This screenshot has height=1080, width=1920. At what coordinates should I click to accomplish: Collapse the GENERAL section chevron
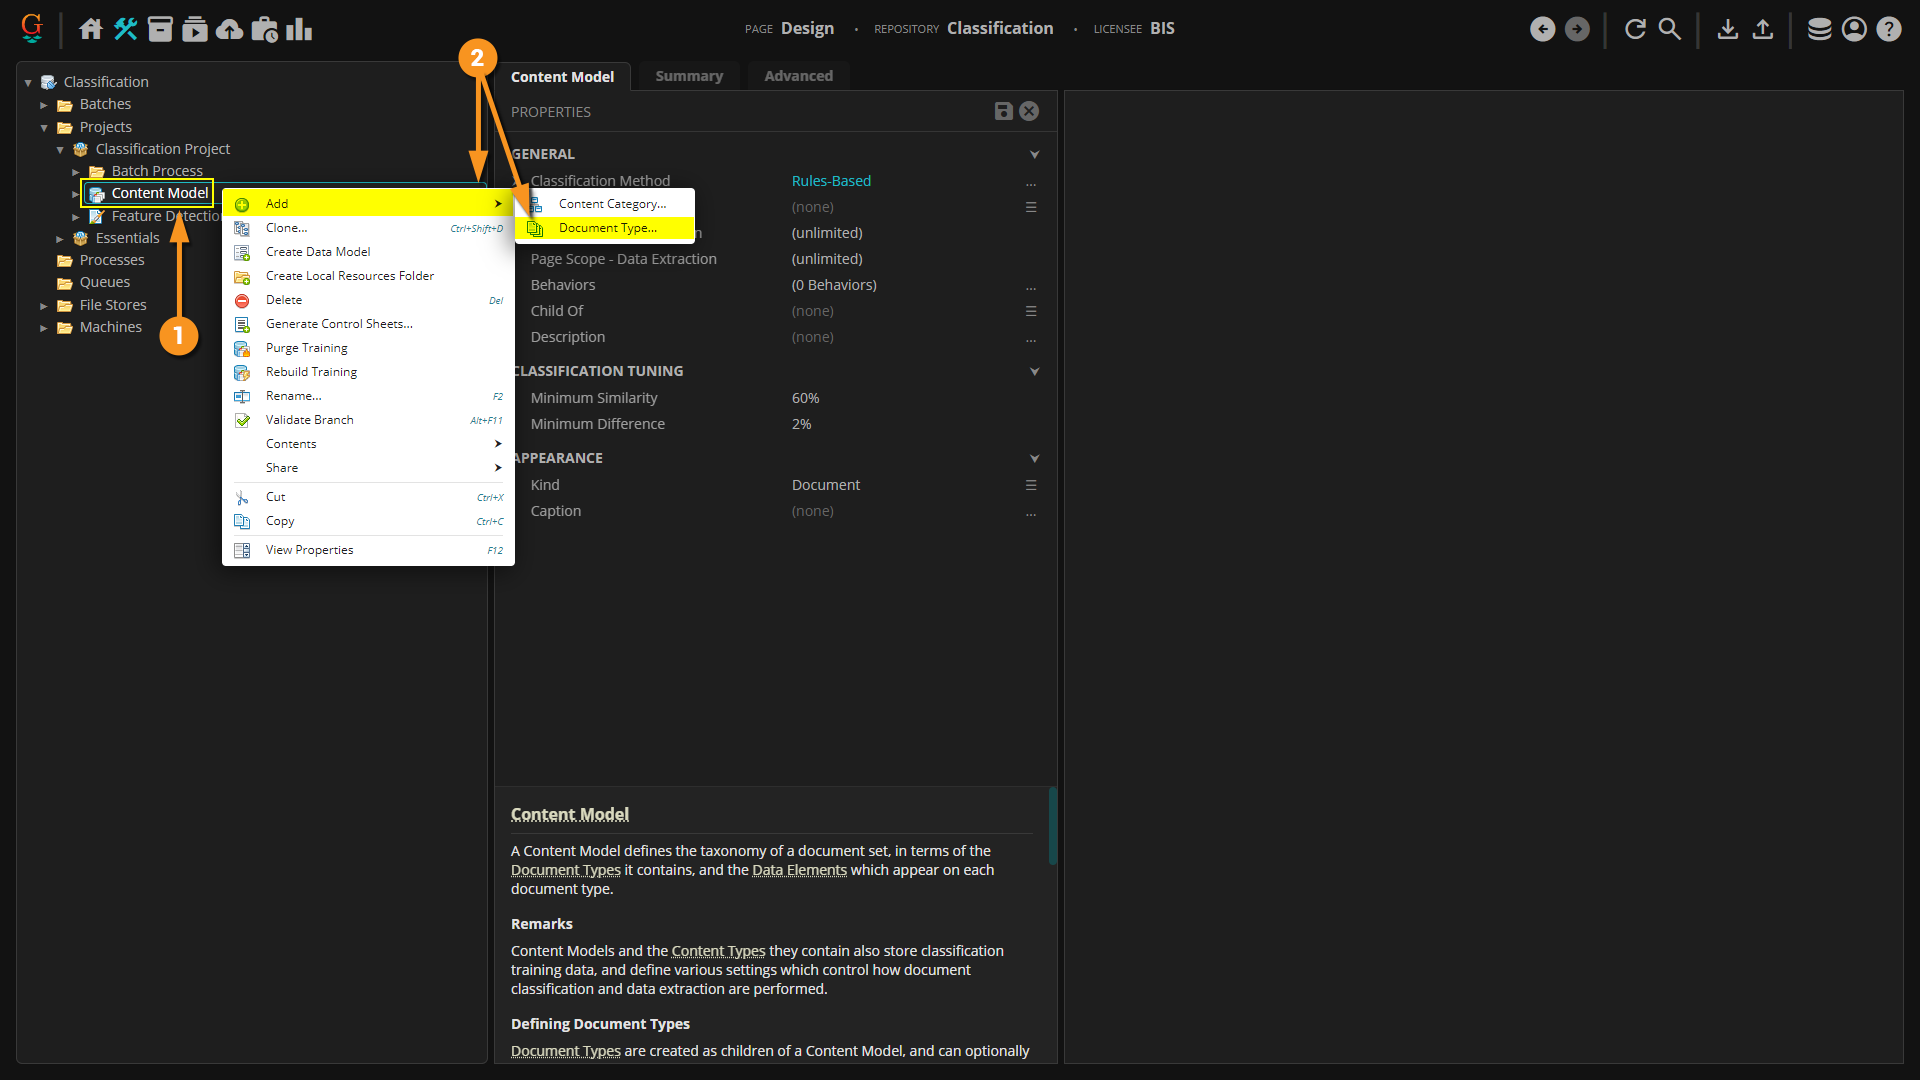click(1034, 154)
